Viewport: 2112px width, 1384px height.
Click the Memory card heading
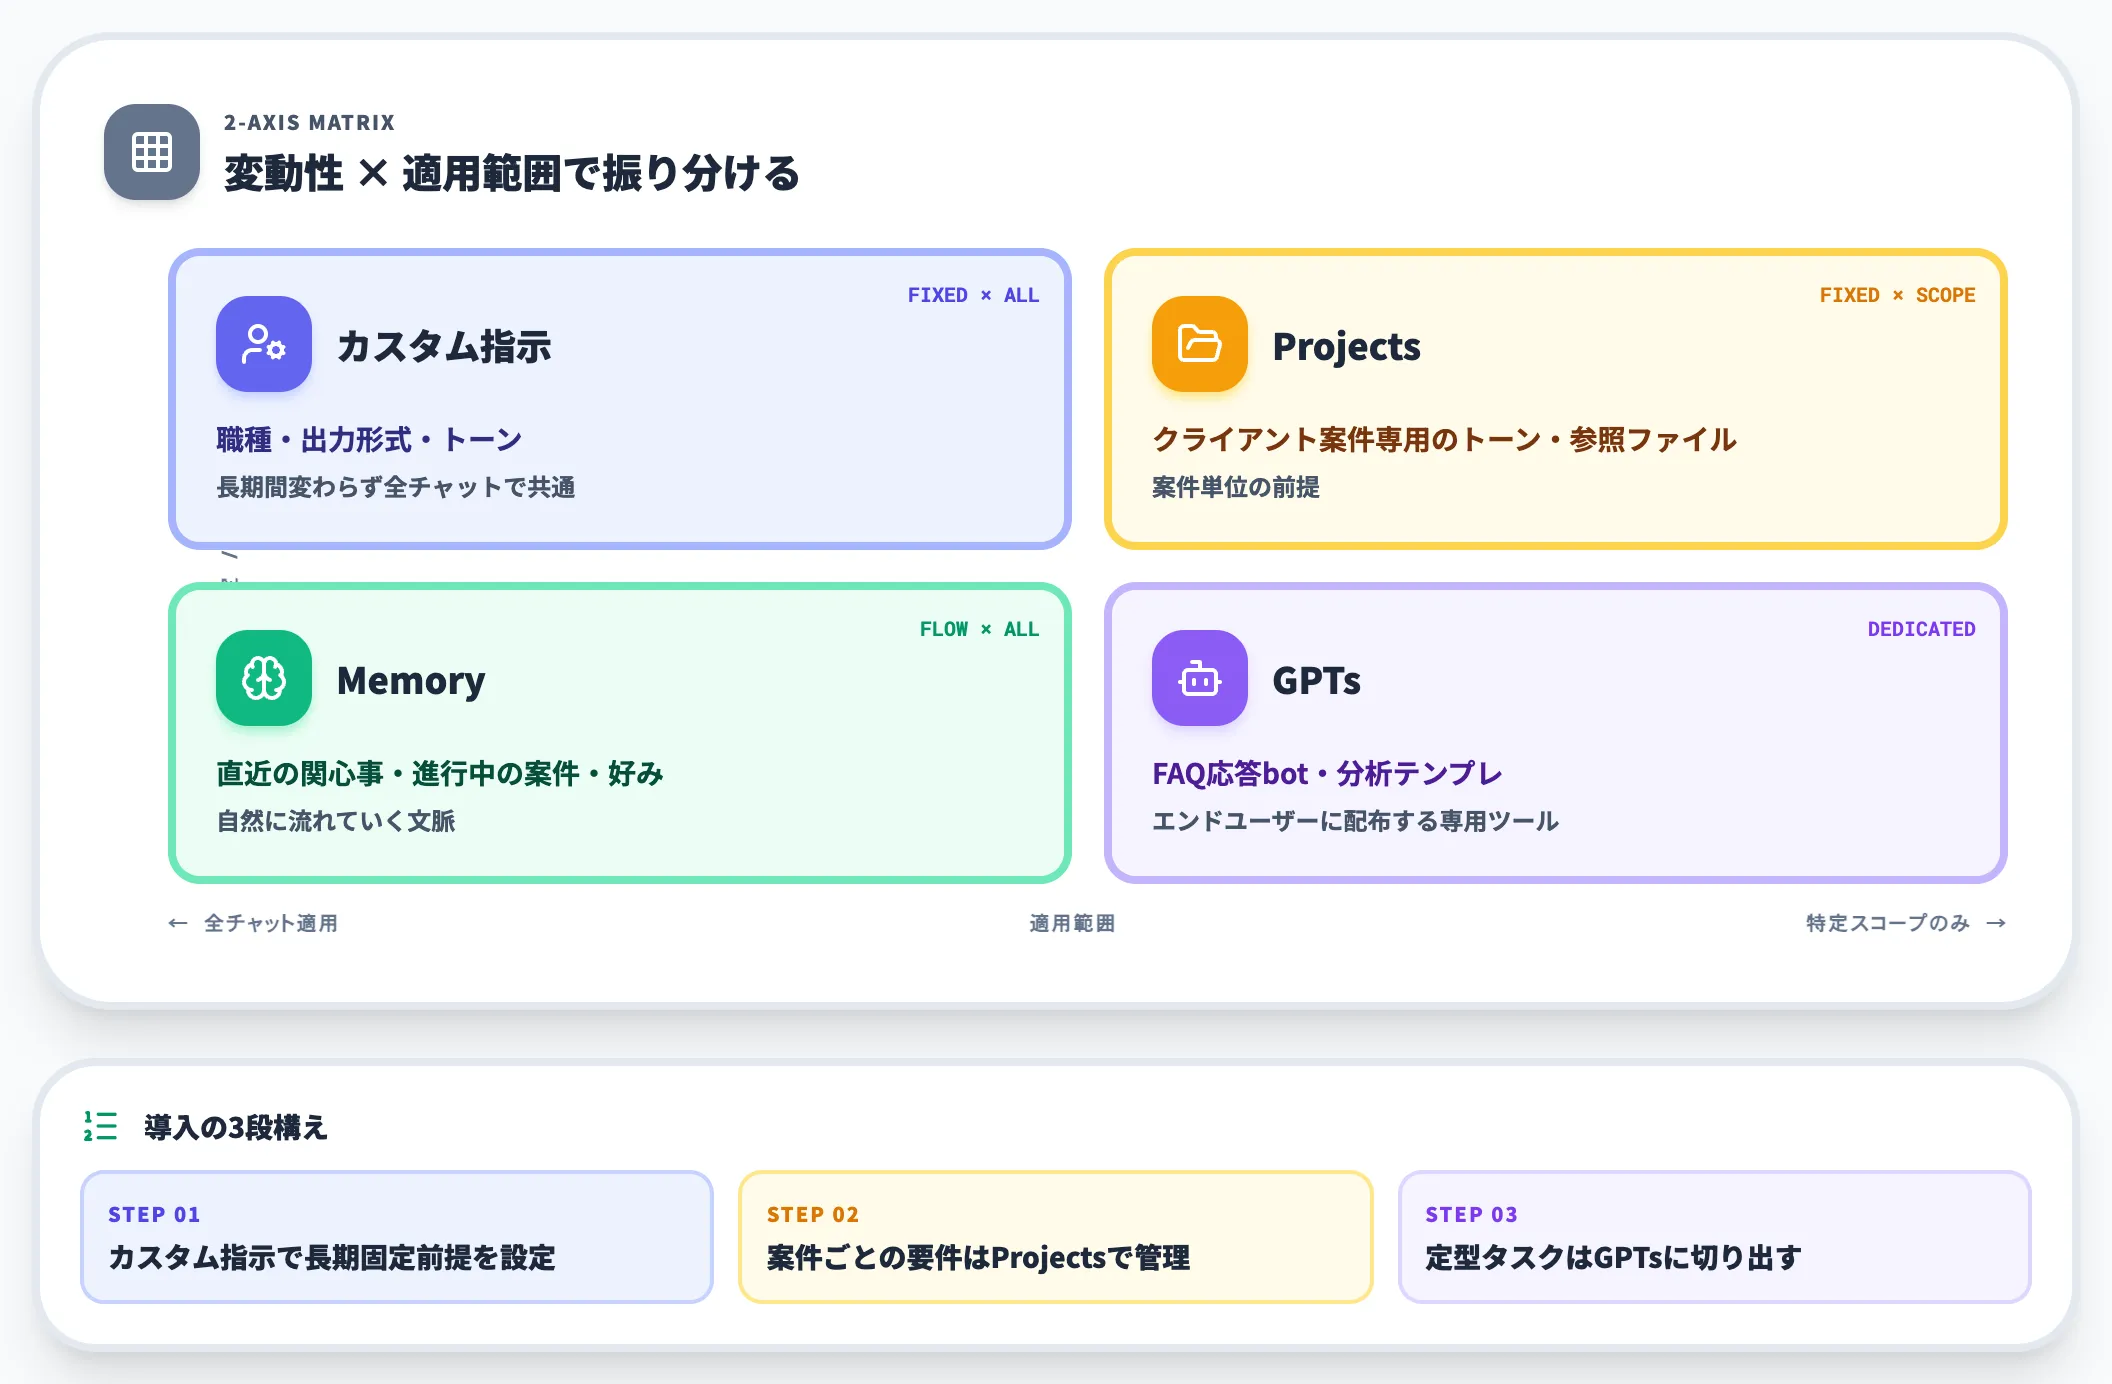(411, 680)
